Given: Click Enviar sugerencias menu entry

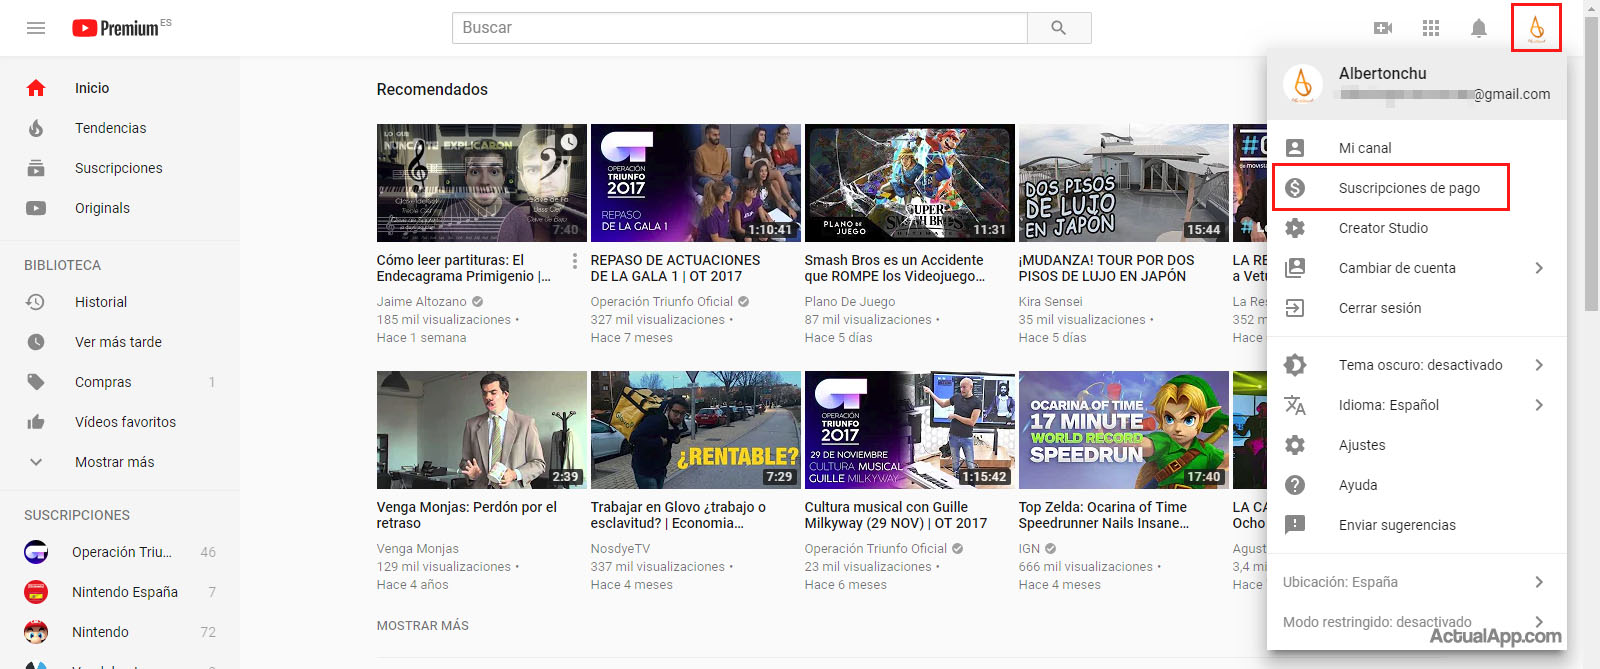Looking at the screenshot, I should point(1417,525).
